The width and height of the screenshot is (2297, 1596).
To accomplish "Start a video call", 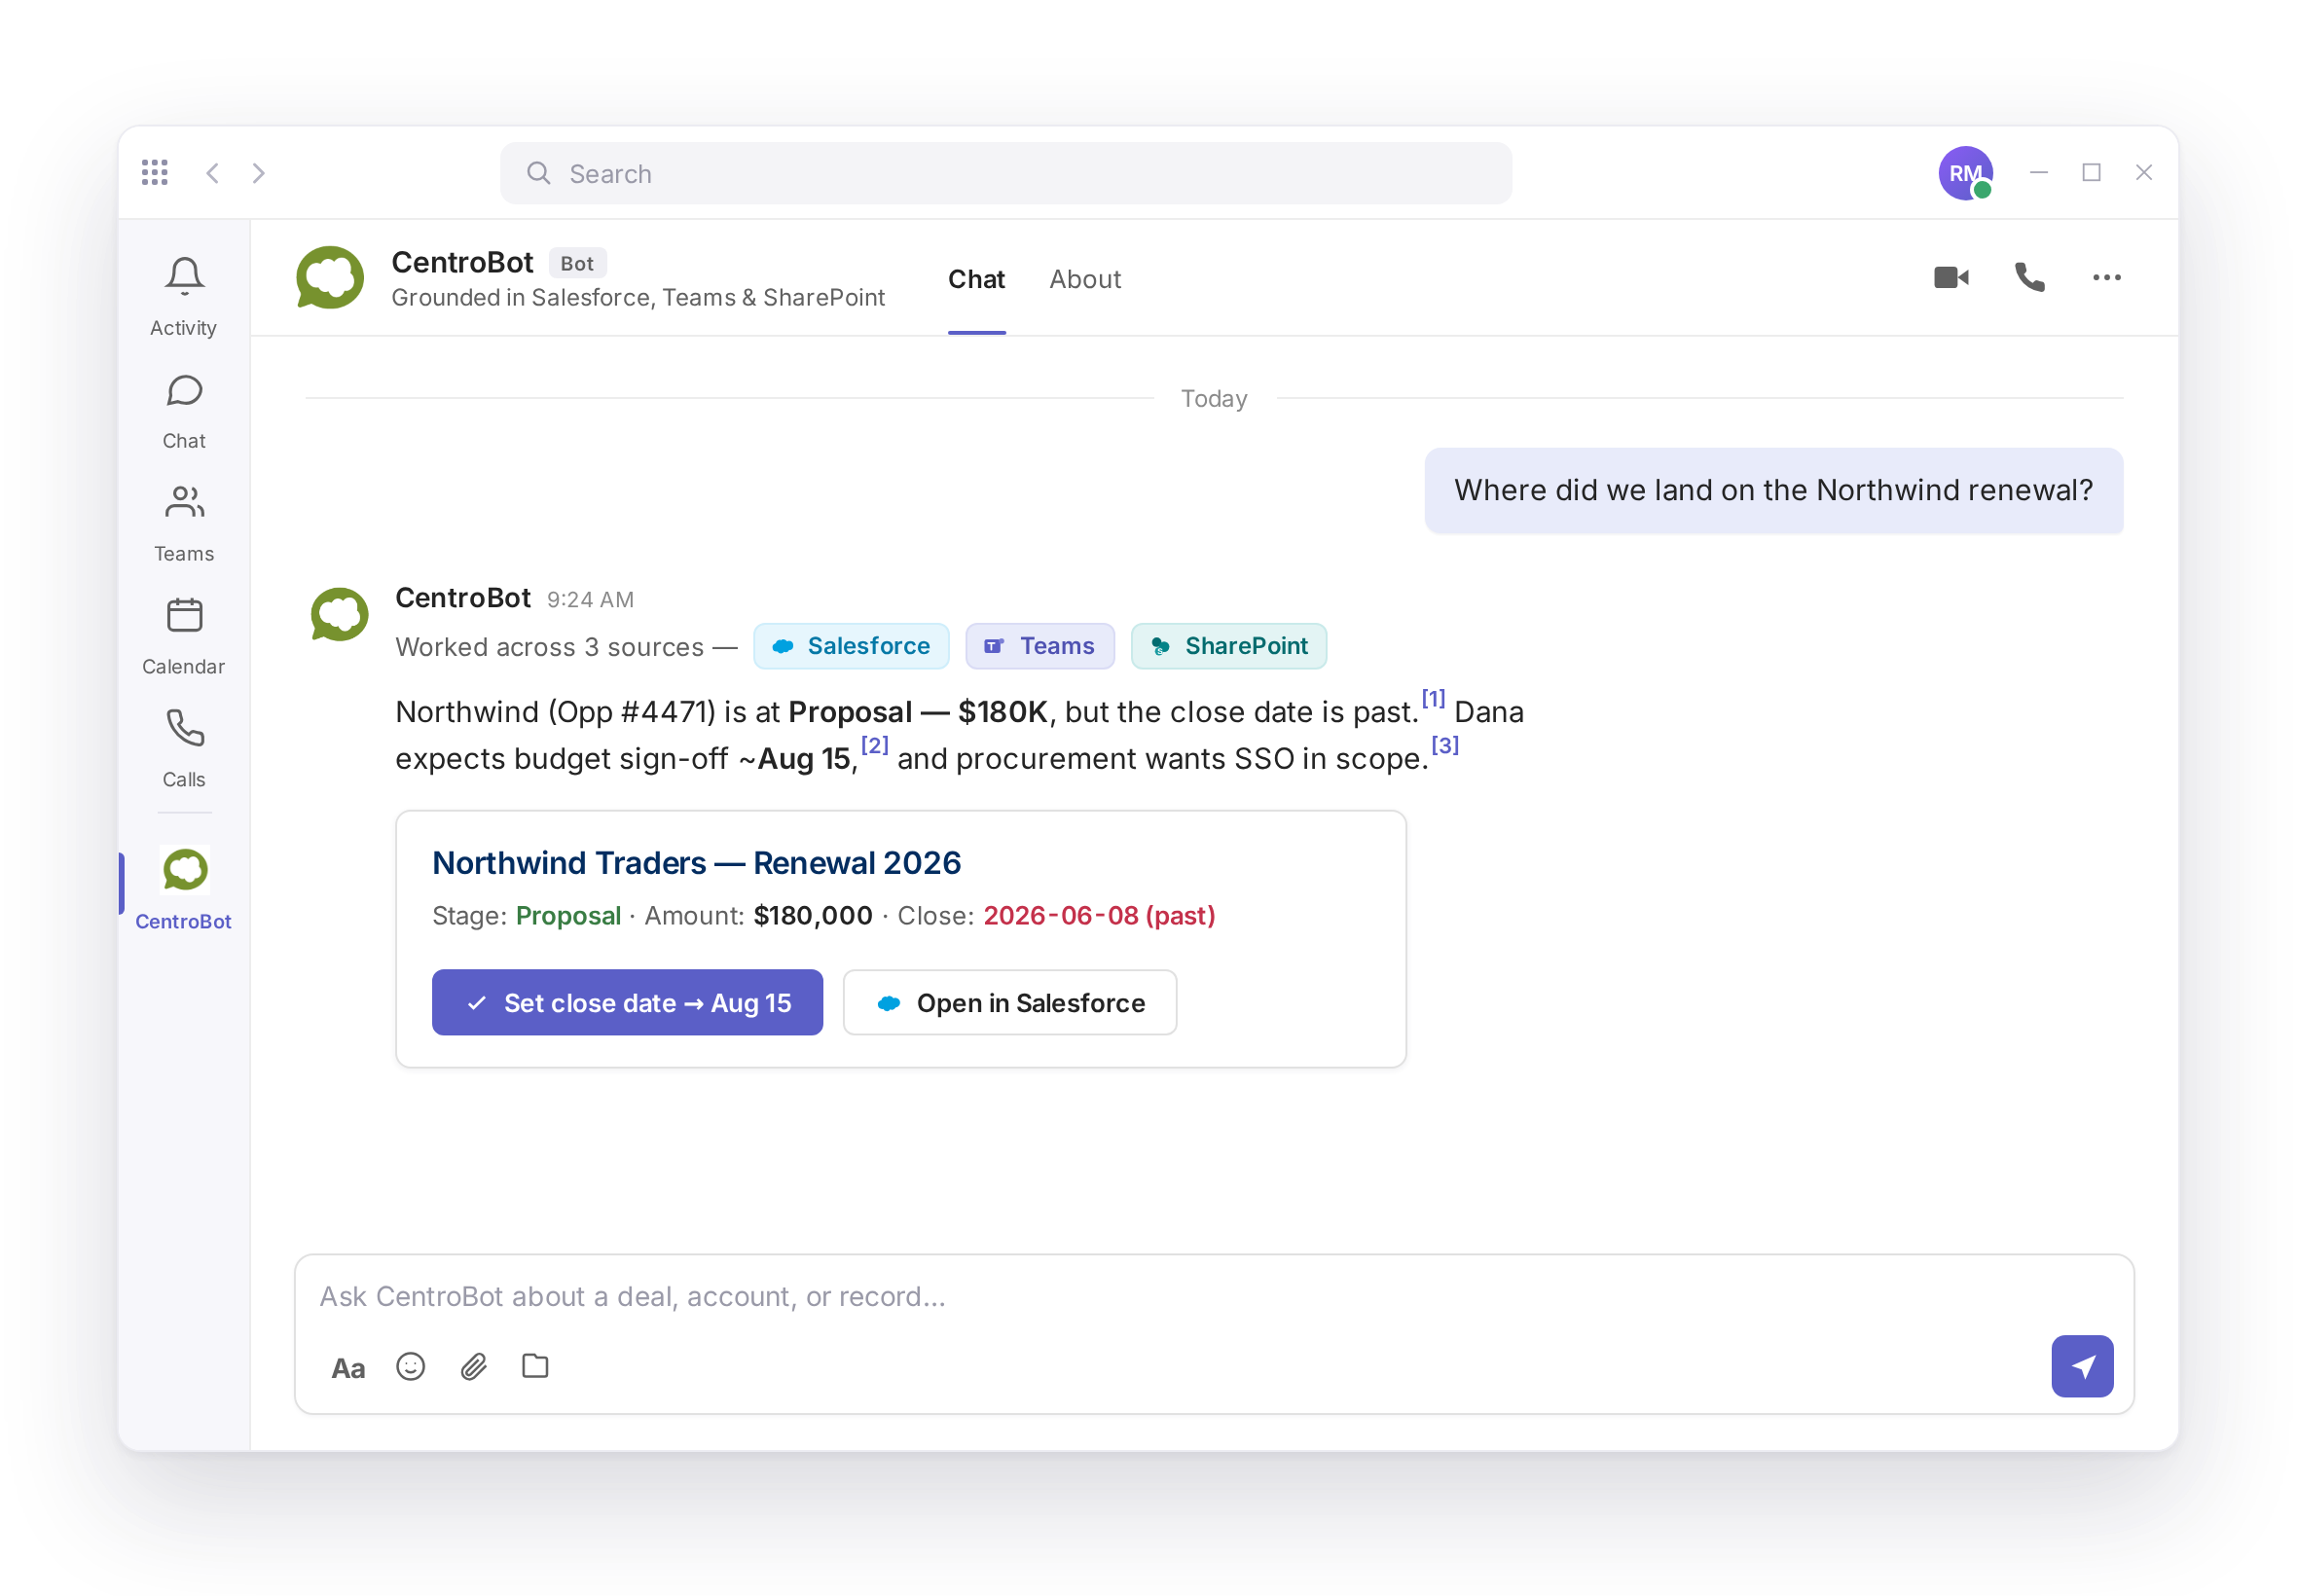I will tap(1950, 277).
